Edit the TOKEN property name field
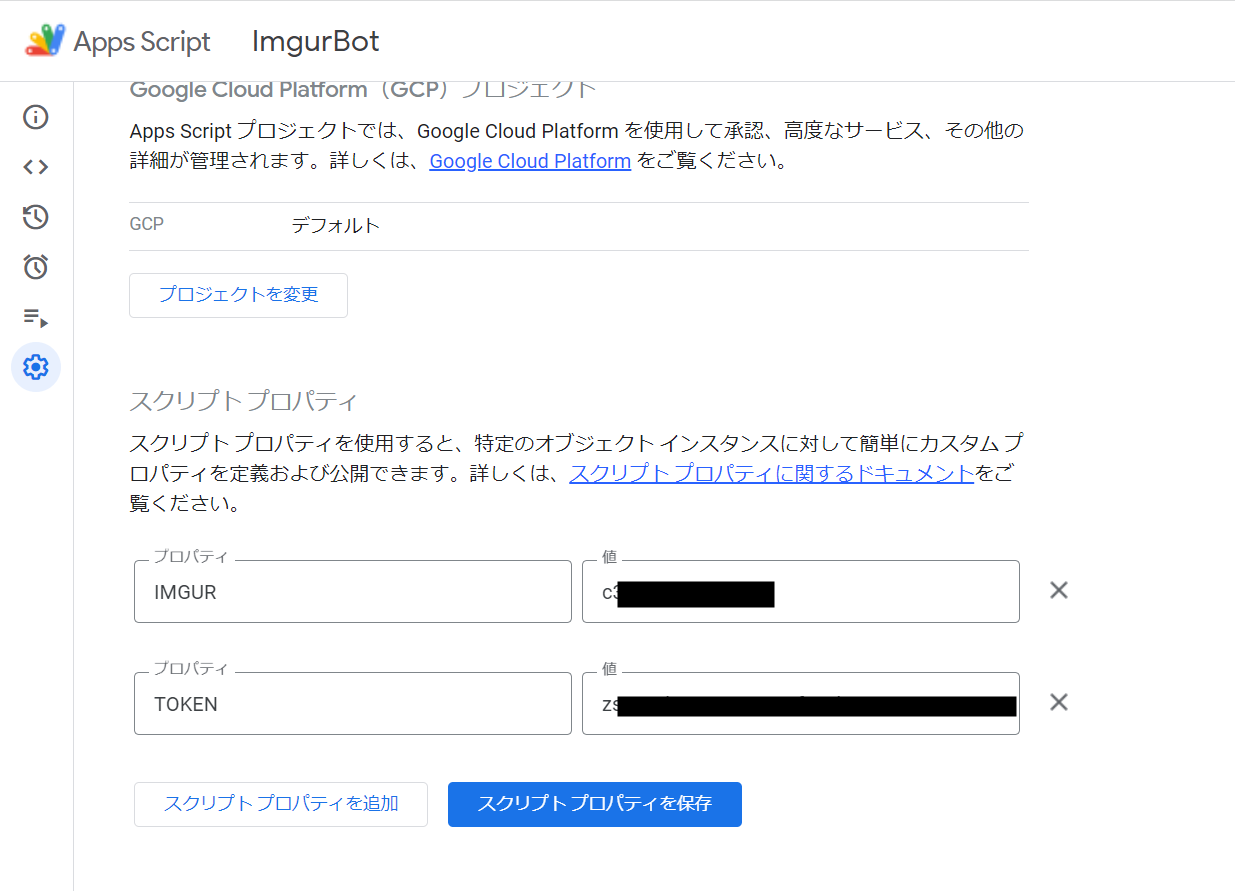The width and height of the screenshot is (1235, 891). click(353, 704)
